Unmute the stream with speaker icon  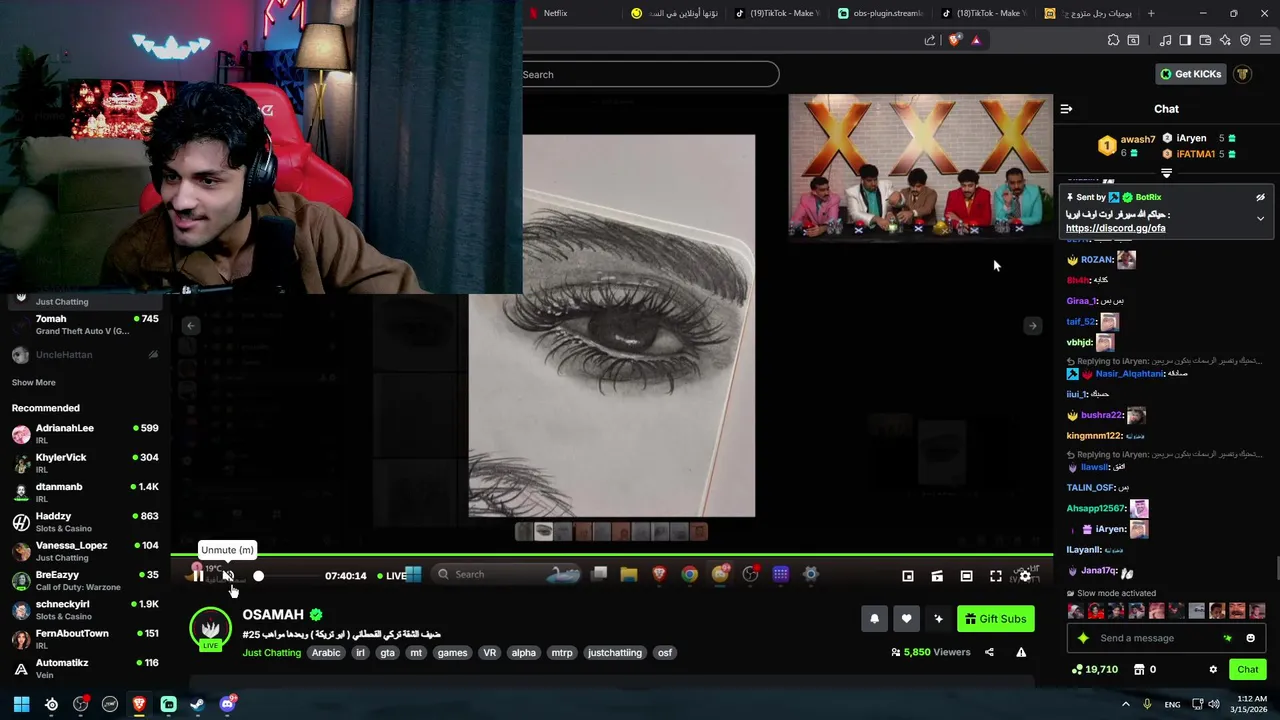[x=228, y=575]
